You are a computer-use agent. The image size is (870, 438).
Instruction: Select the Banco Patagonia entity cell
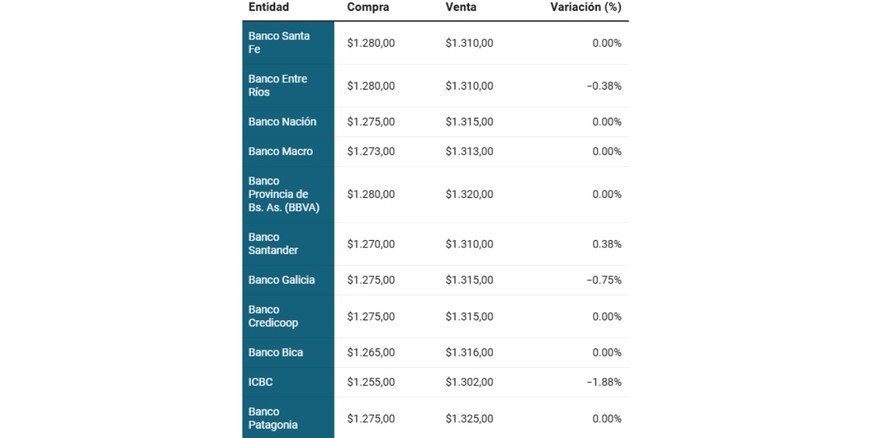[x=287, y=418]
